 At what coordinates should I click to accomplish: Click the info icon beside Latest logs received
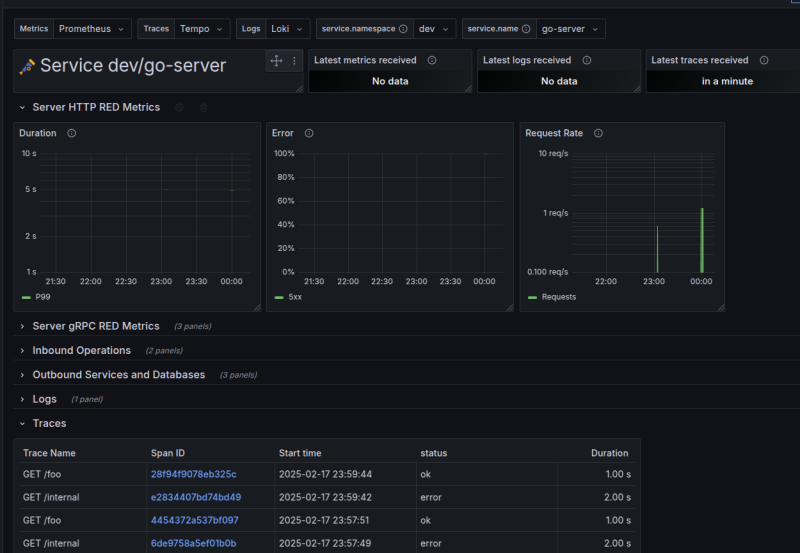tap(586, 60)
